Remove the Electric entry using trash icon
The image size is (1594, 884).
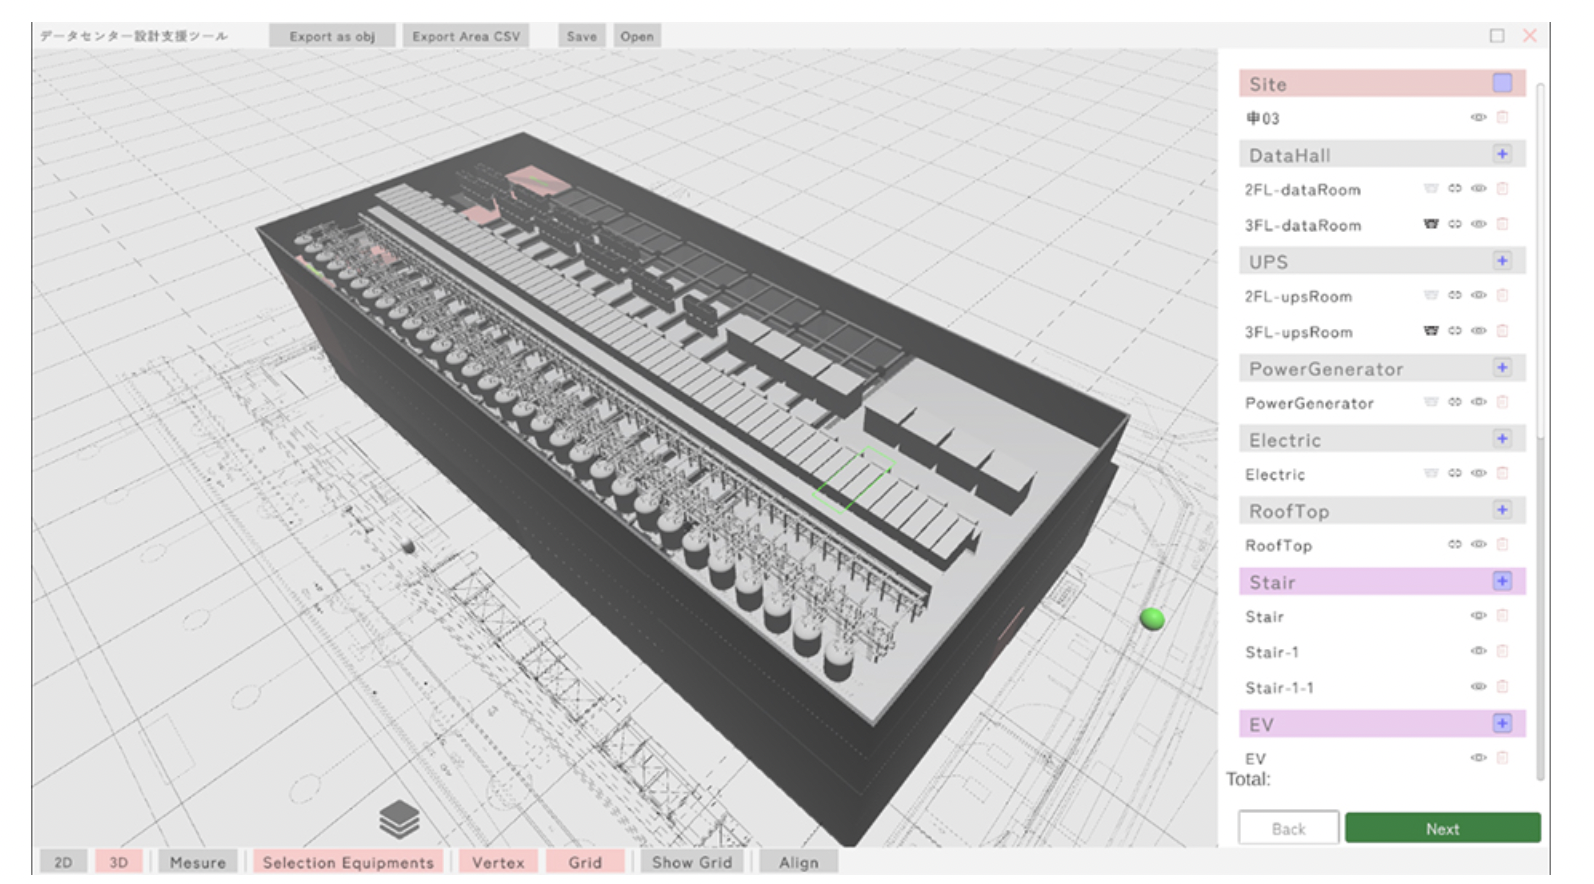pos(1502,473)
